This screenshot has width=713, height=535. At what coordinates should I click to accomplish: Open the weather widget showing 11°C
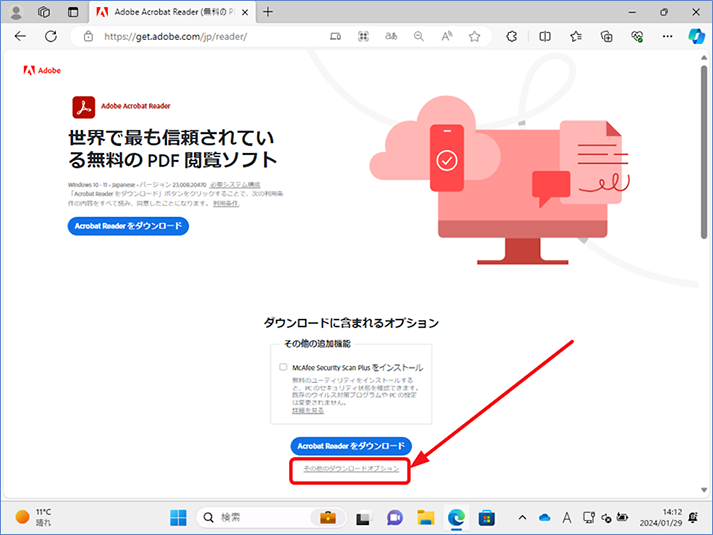33,517
